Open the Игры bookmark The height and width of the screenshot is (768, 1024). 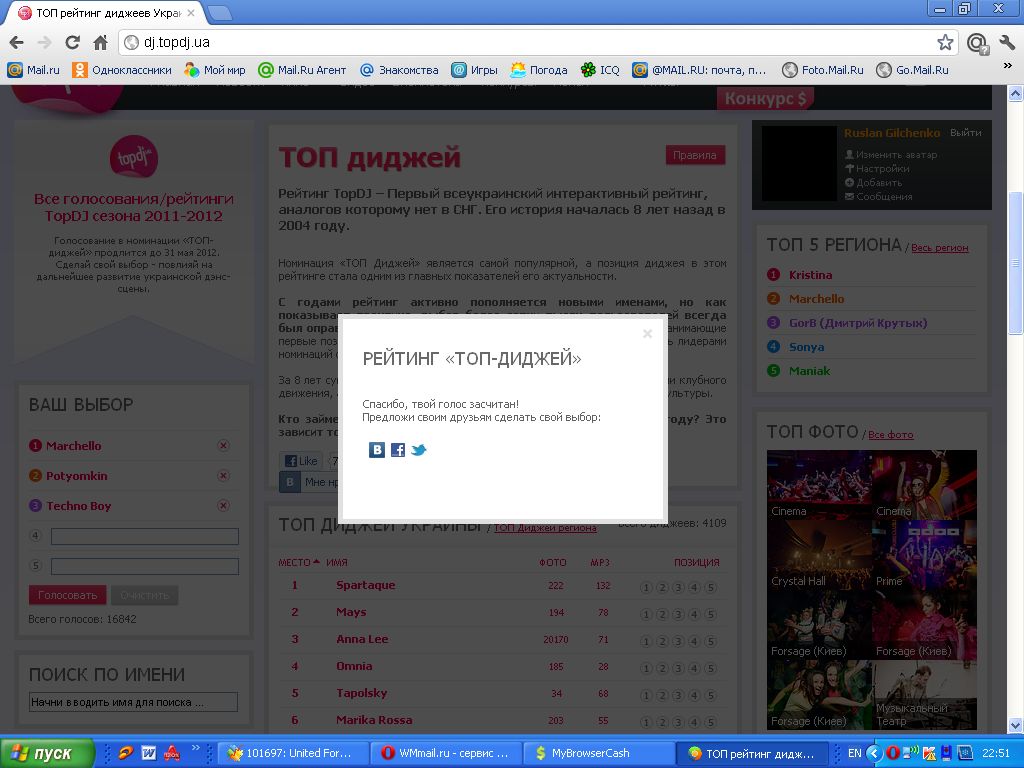474,70
